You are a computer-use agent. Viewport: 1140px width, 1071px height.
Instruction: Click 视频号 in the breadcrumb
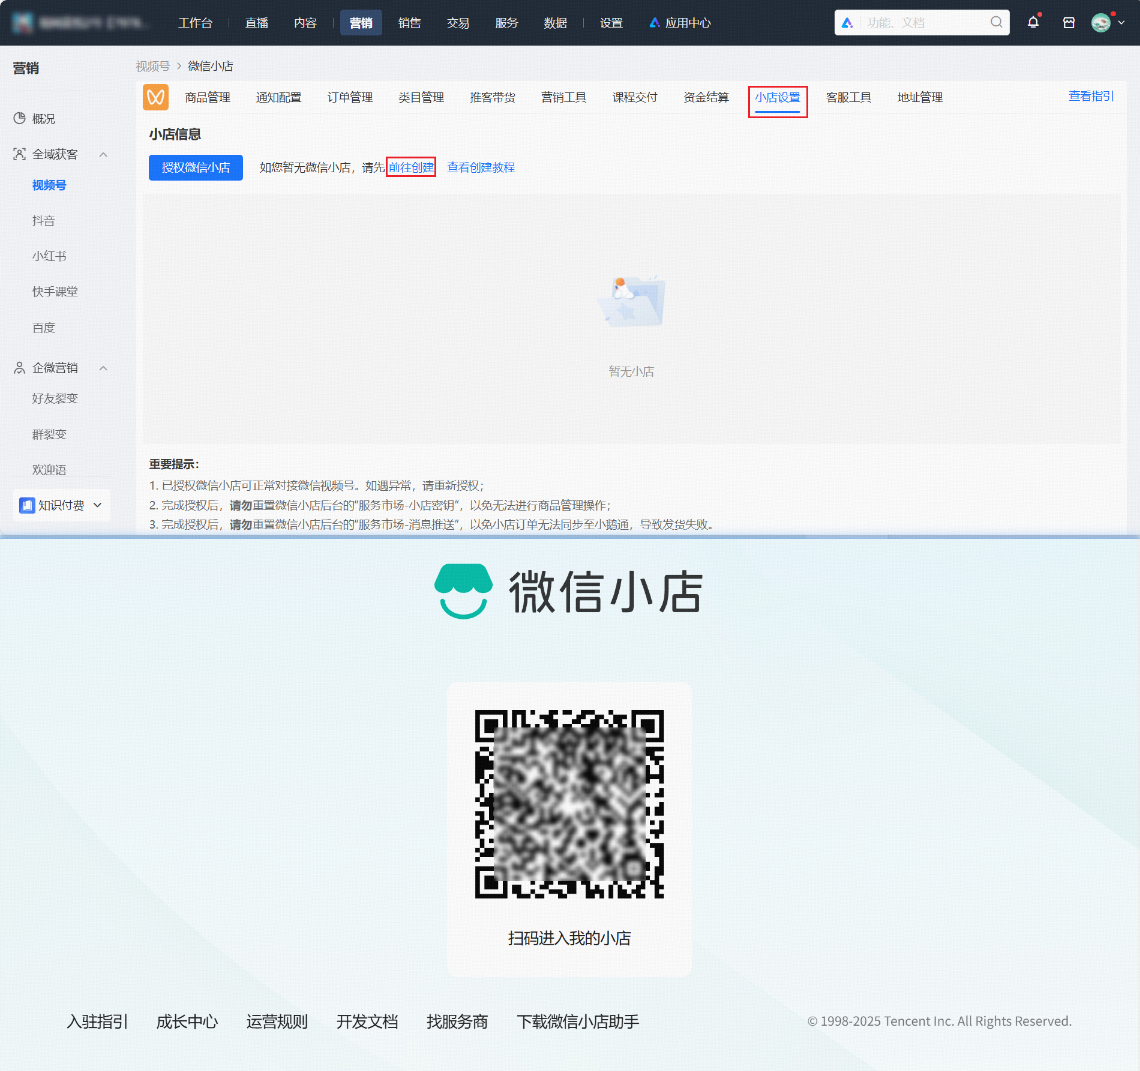(153, 66)
